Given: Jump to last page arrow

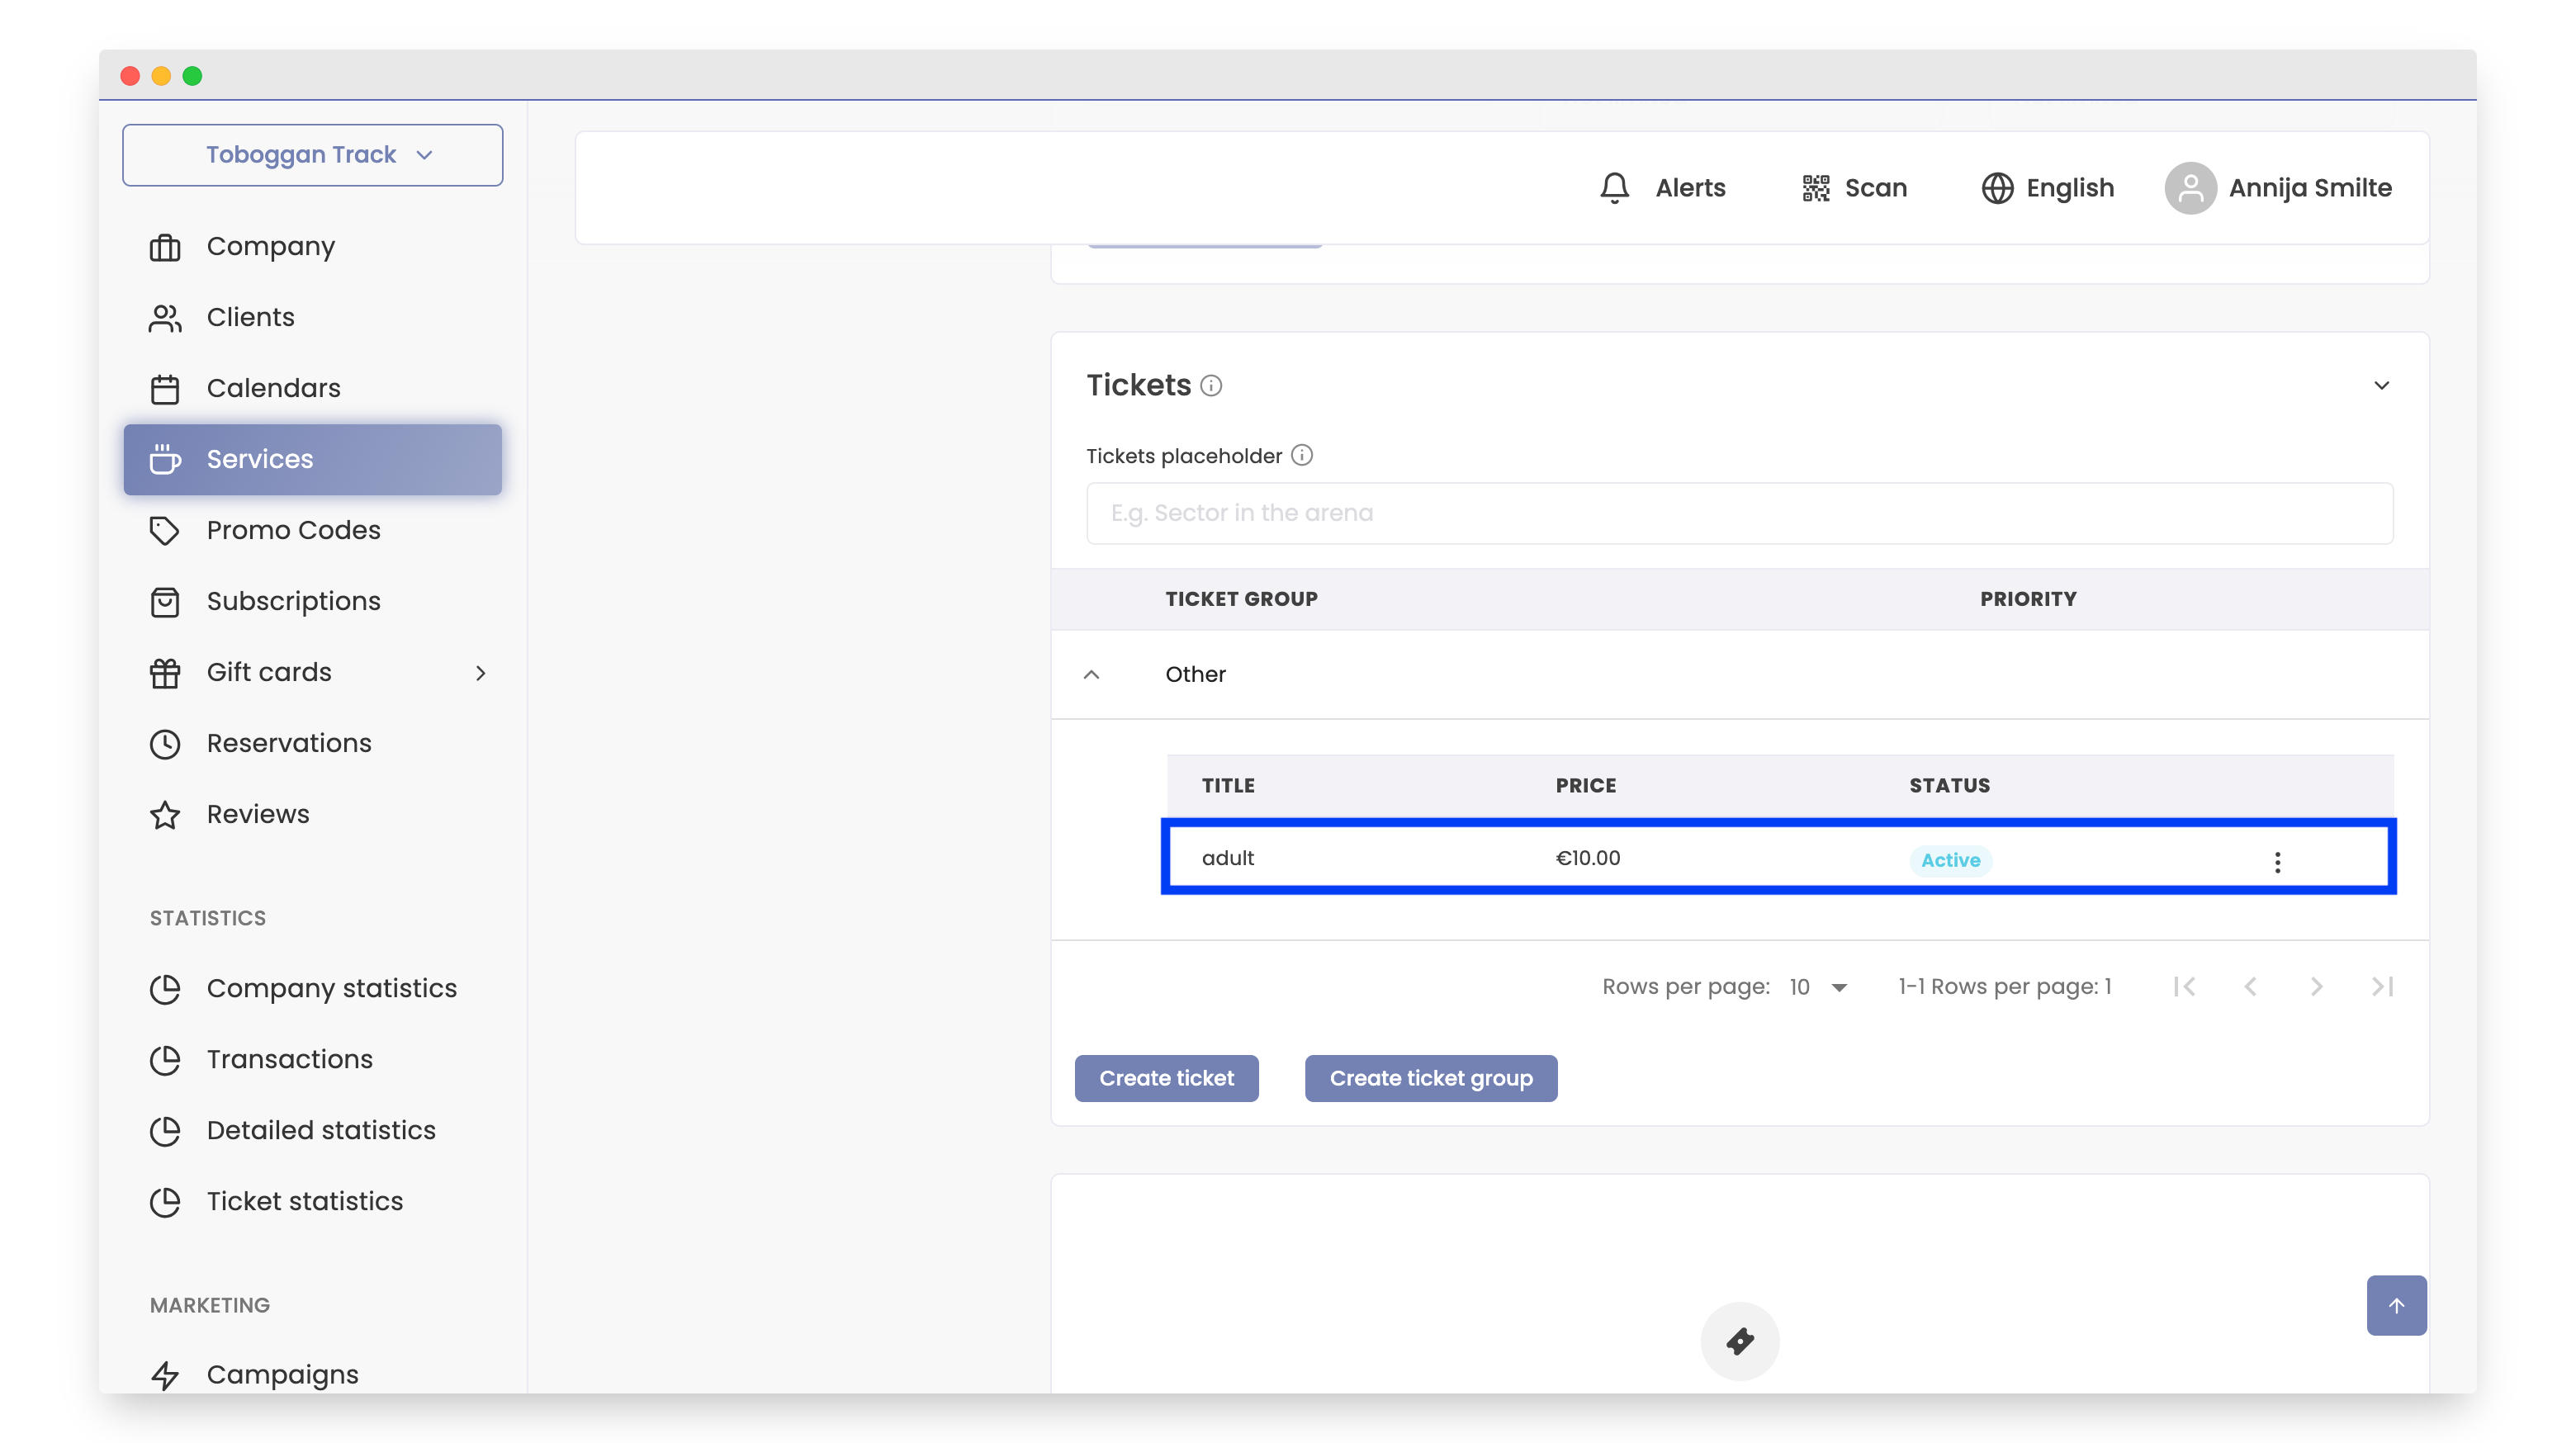Looking at the screenshot, I should point(2382,987).
